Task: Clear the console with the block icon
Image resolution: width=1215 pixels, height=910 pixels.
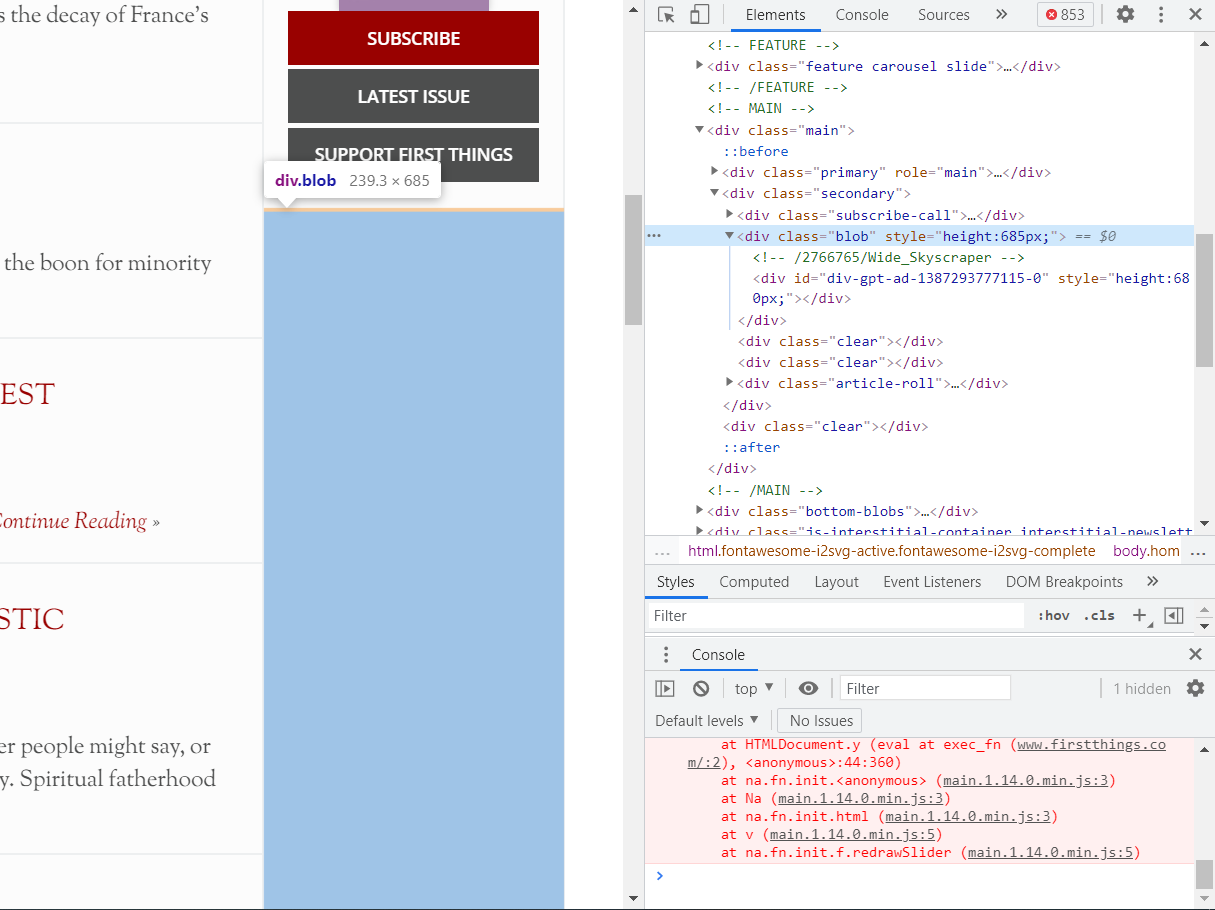Action: click(x=700, y=688)
